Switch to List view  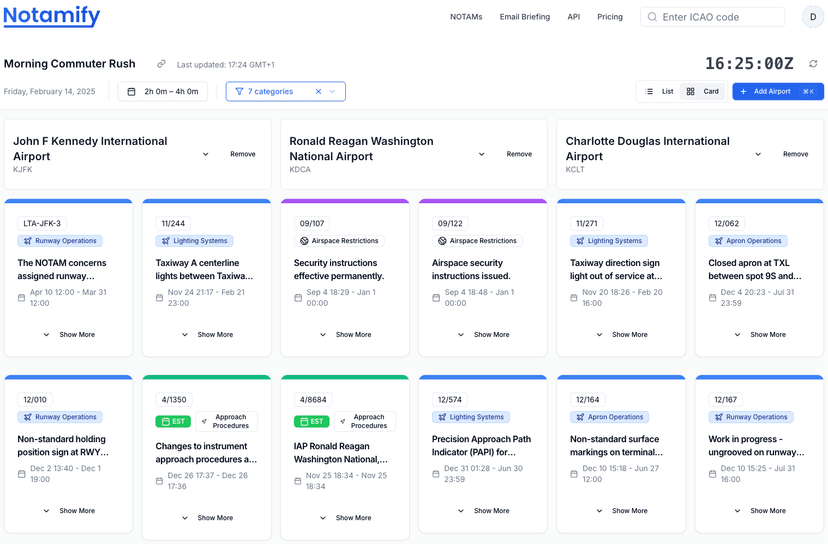pos(659,92)
